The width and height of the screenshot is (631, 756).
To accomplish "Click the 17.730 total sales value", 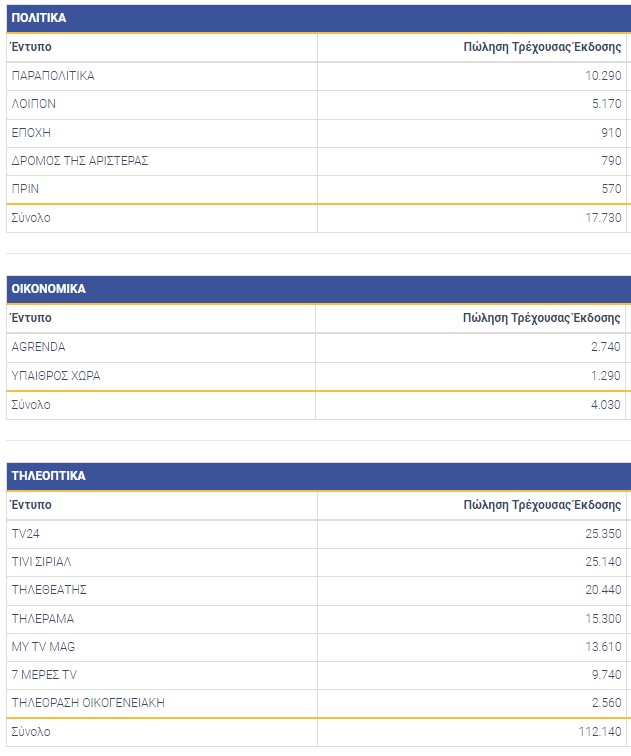I will tap(602, 218).
